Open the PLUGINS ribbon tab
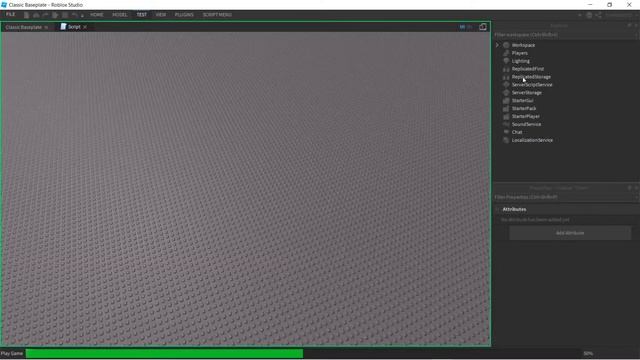This screenshot has width=640, height=360. (x=184, y=15)
